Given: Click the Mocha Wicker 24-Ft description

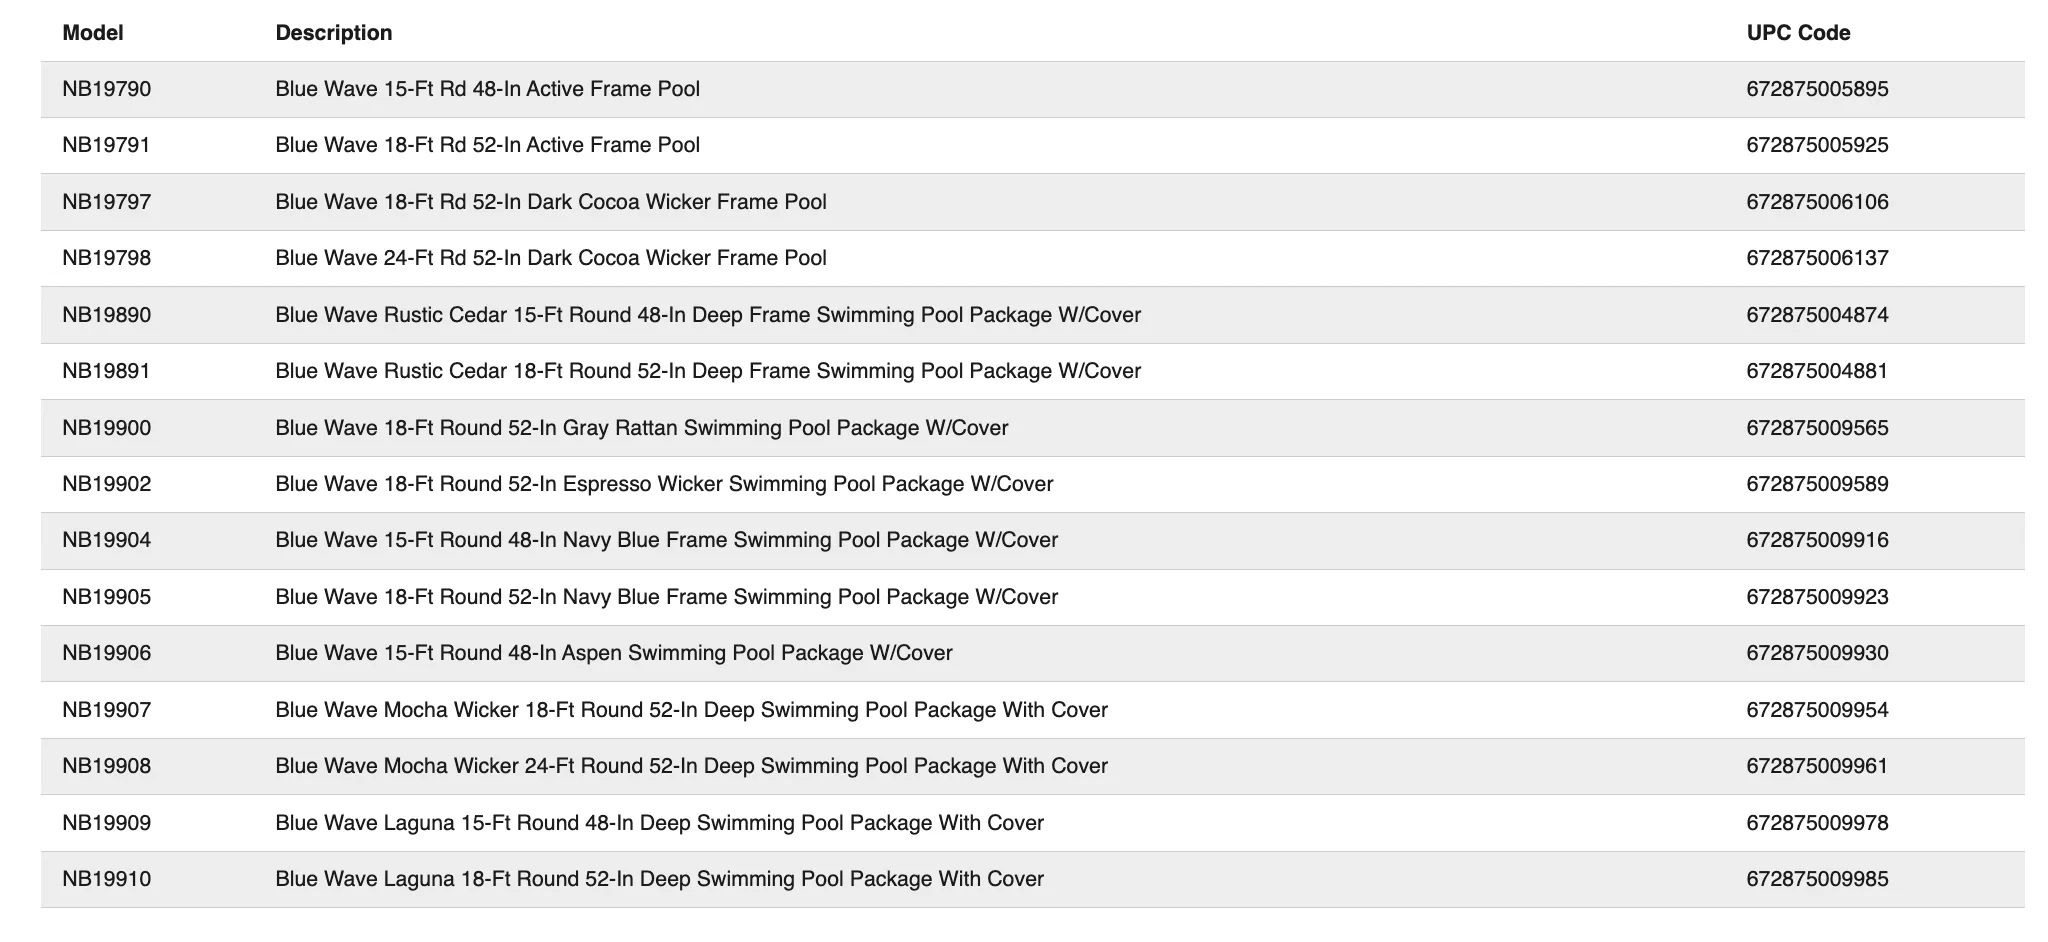Looking at the screenshot, I should coord(691,766).
